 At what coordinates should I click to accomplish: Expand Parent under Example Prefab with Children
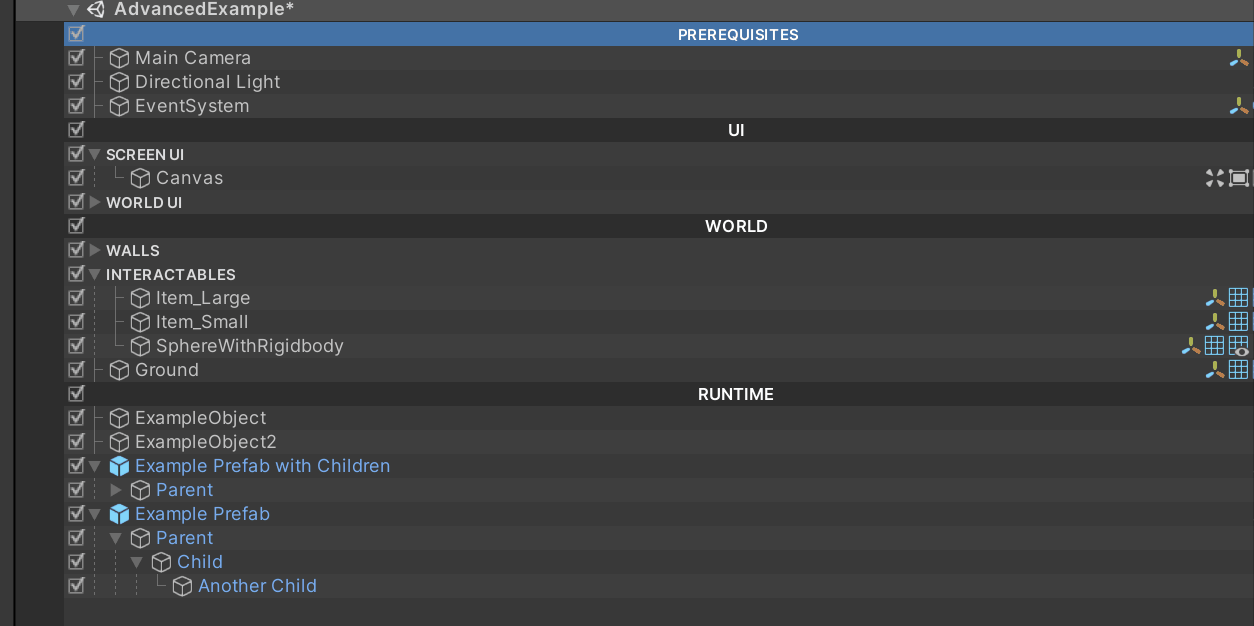(x=116, y=490)
